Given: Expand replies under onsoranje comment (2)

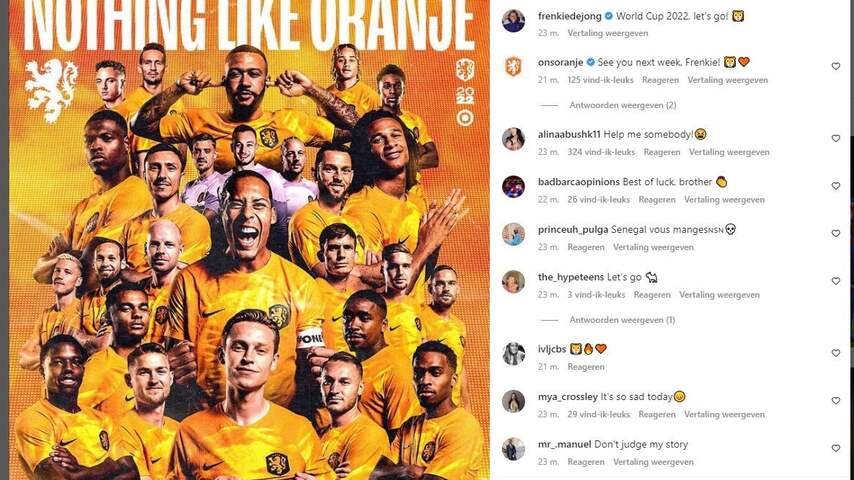Looking at the screenshot, I should pyautogui.click(x=623, y=105).
